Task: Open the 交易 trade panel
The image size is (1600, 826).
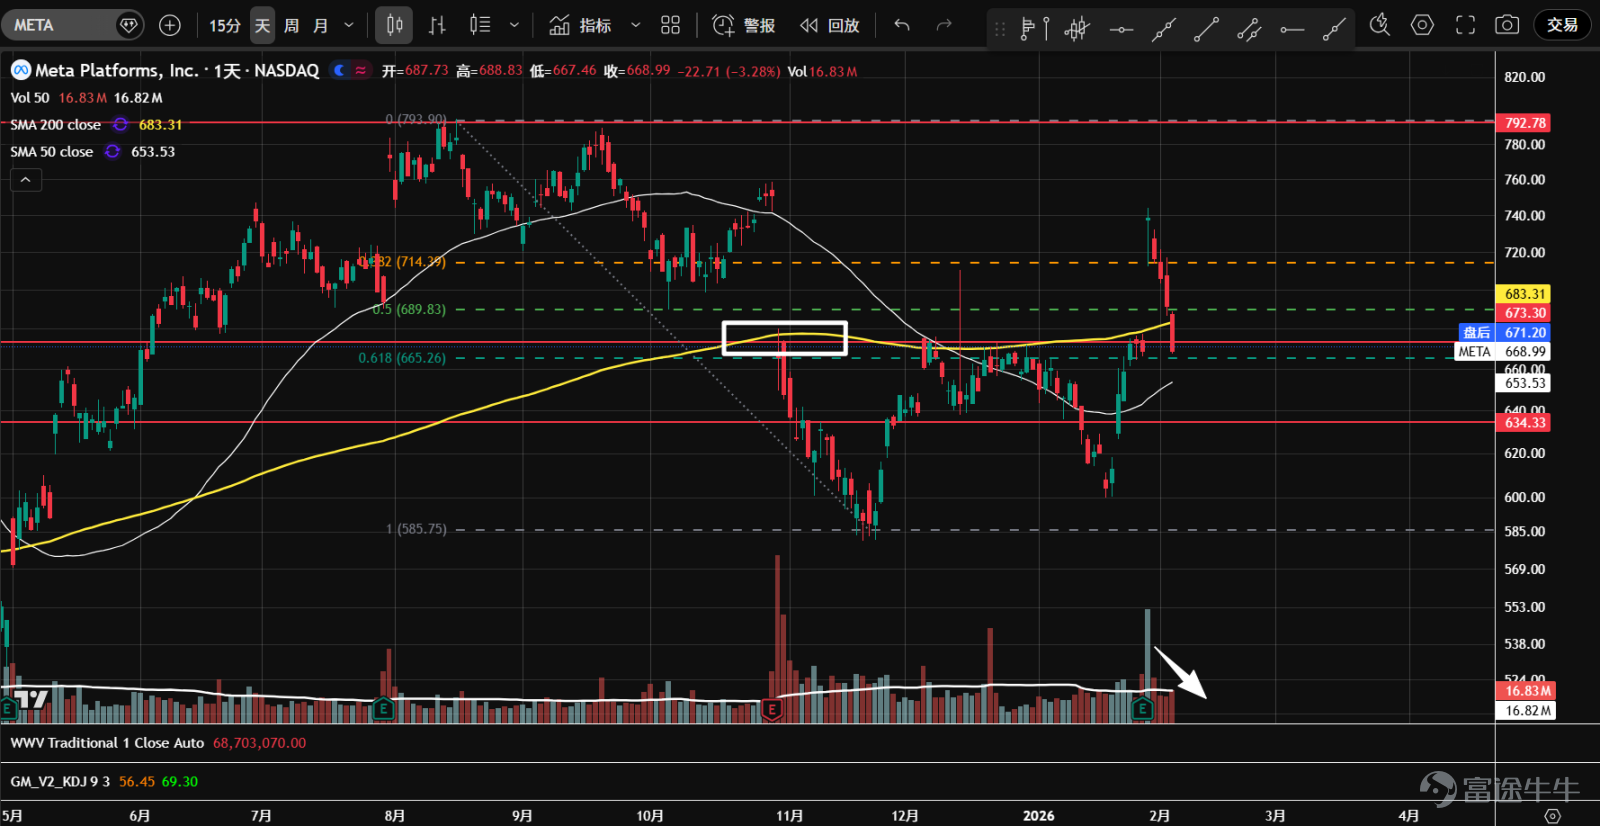Action: coord(1562,25)
